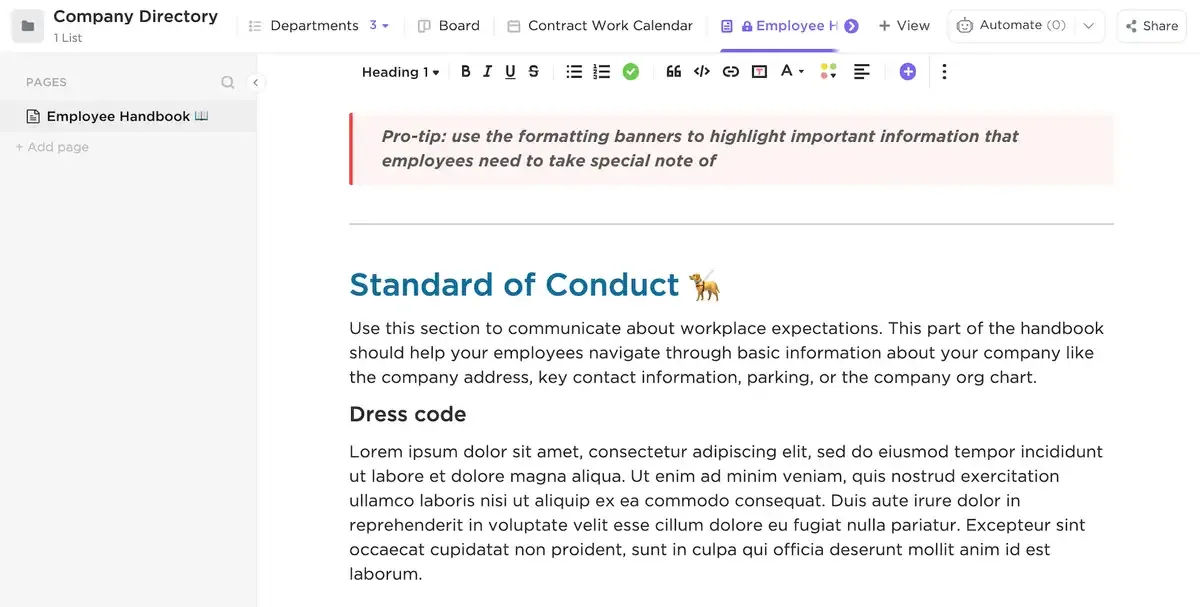This screenshot has width=1200, height=607.
Task: Click the Lorem ipsum paragraph text
Action: pyautogui.click(x=726, y=513)
